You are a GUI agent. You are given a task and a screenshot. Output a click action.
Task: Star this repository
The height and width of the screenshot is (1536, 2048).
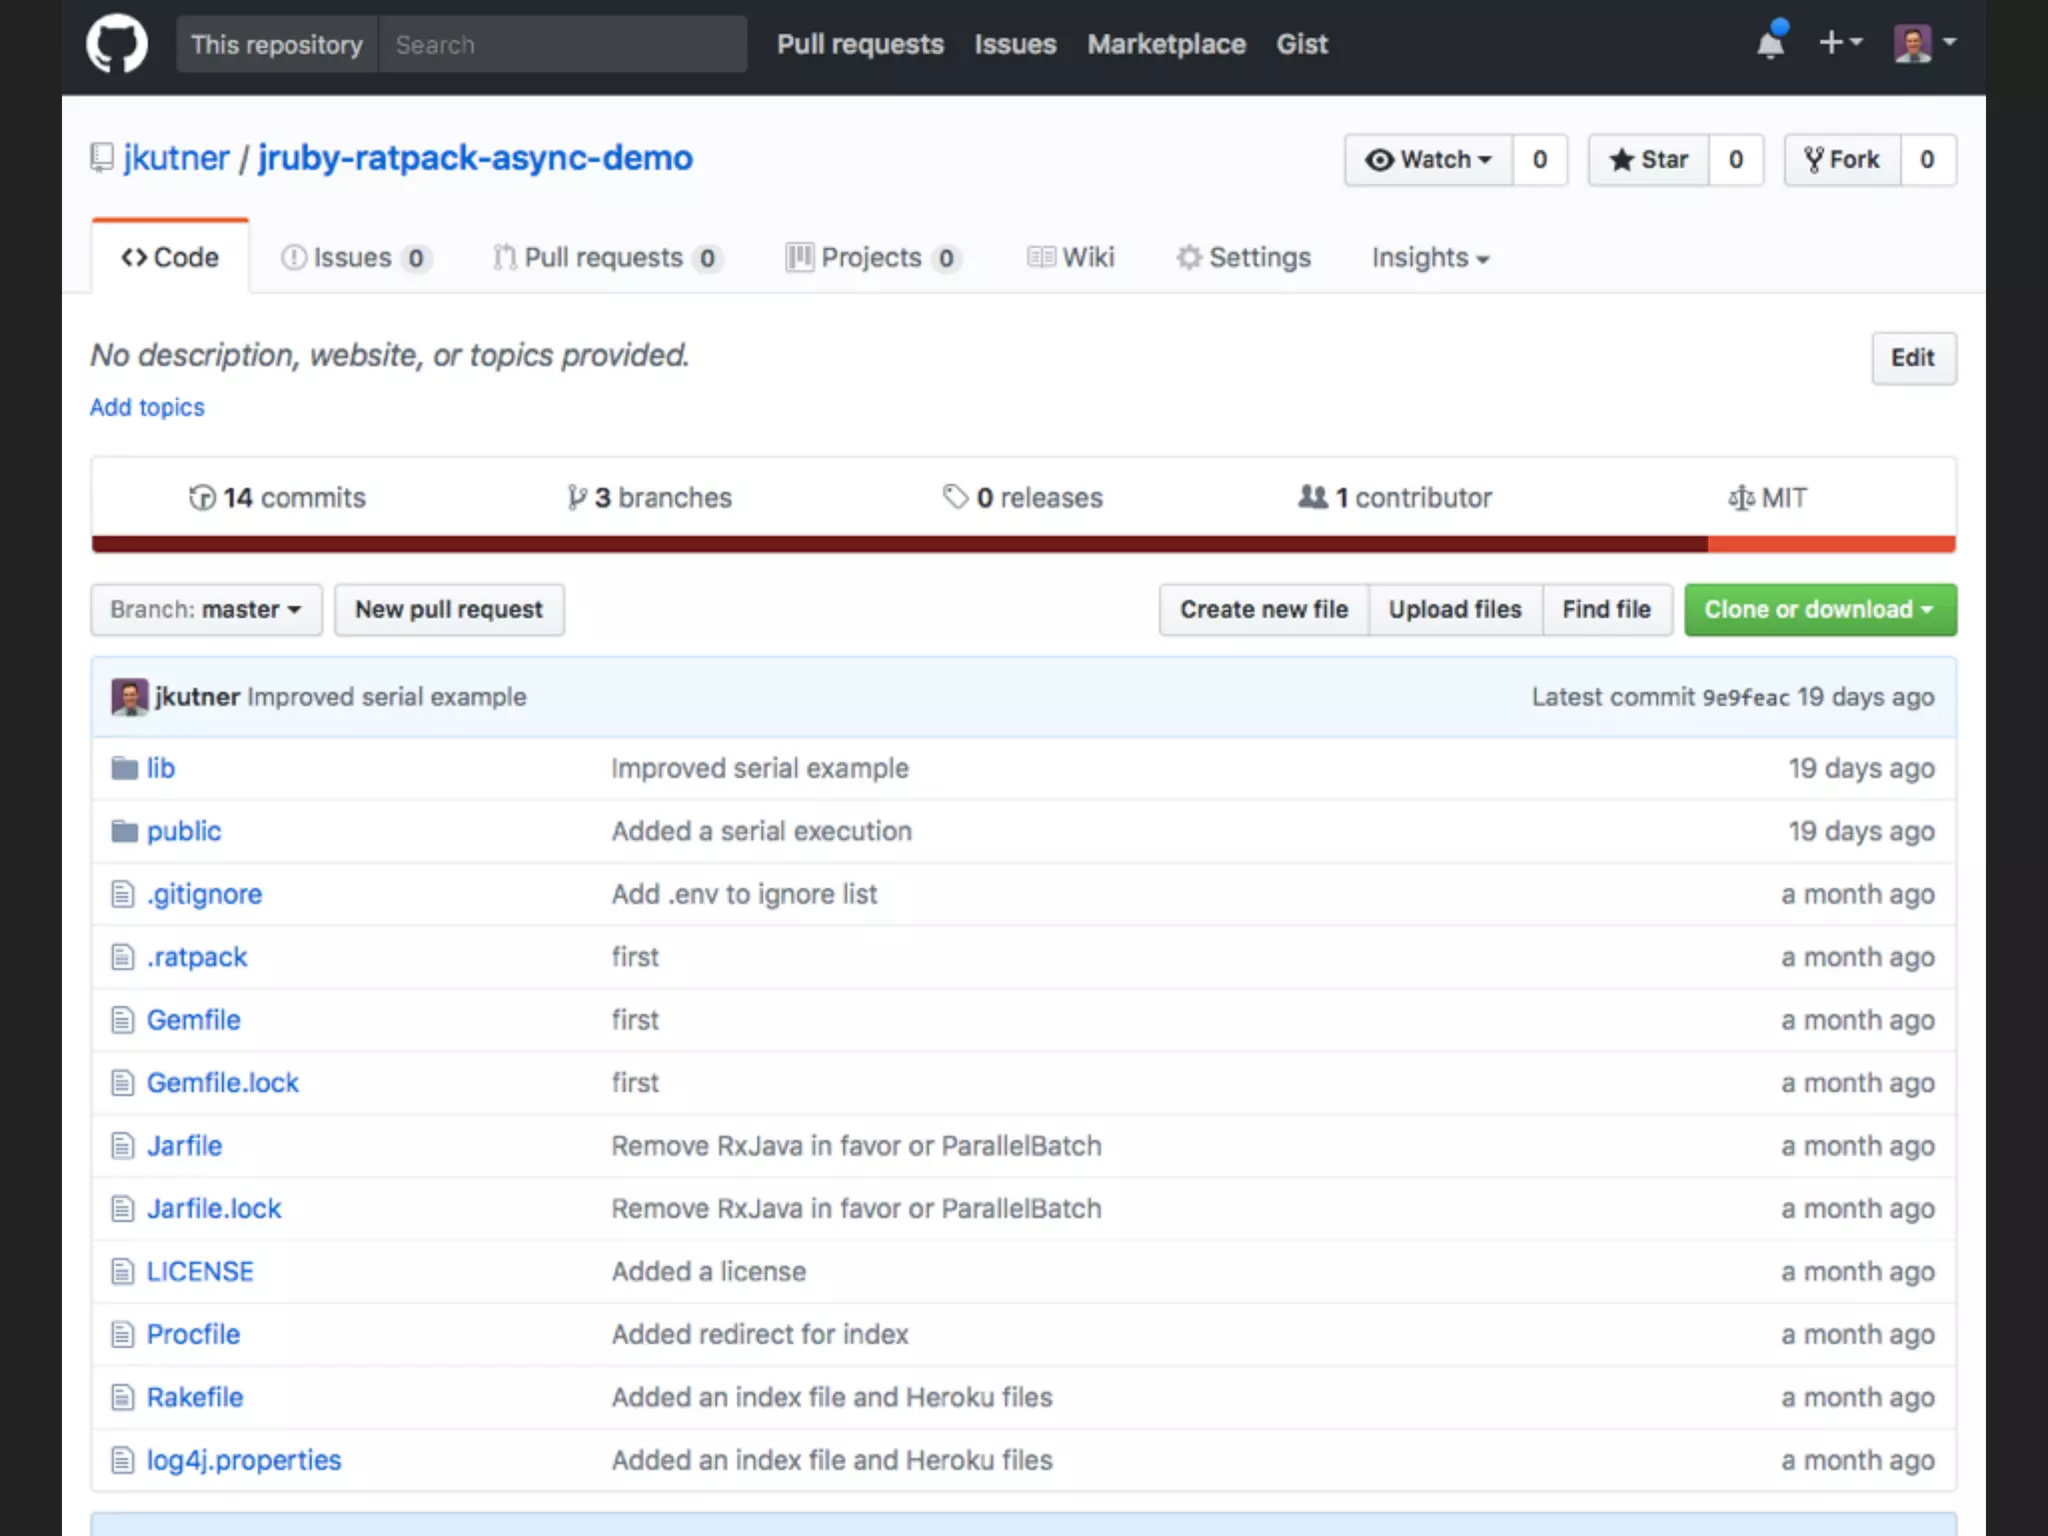(x=1649, y=160)
